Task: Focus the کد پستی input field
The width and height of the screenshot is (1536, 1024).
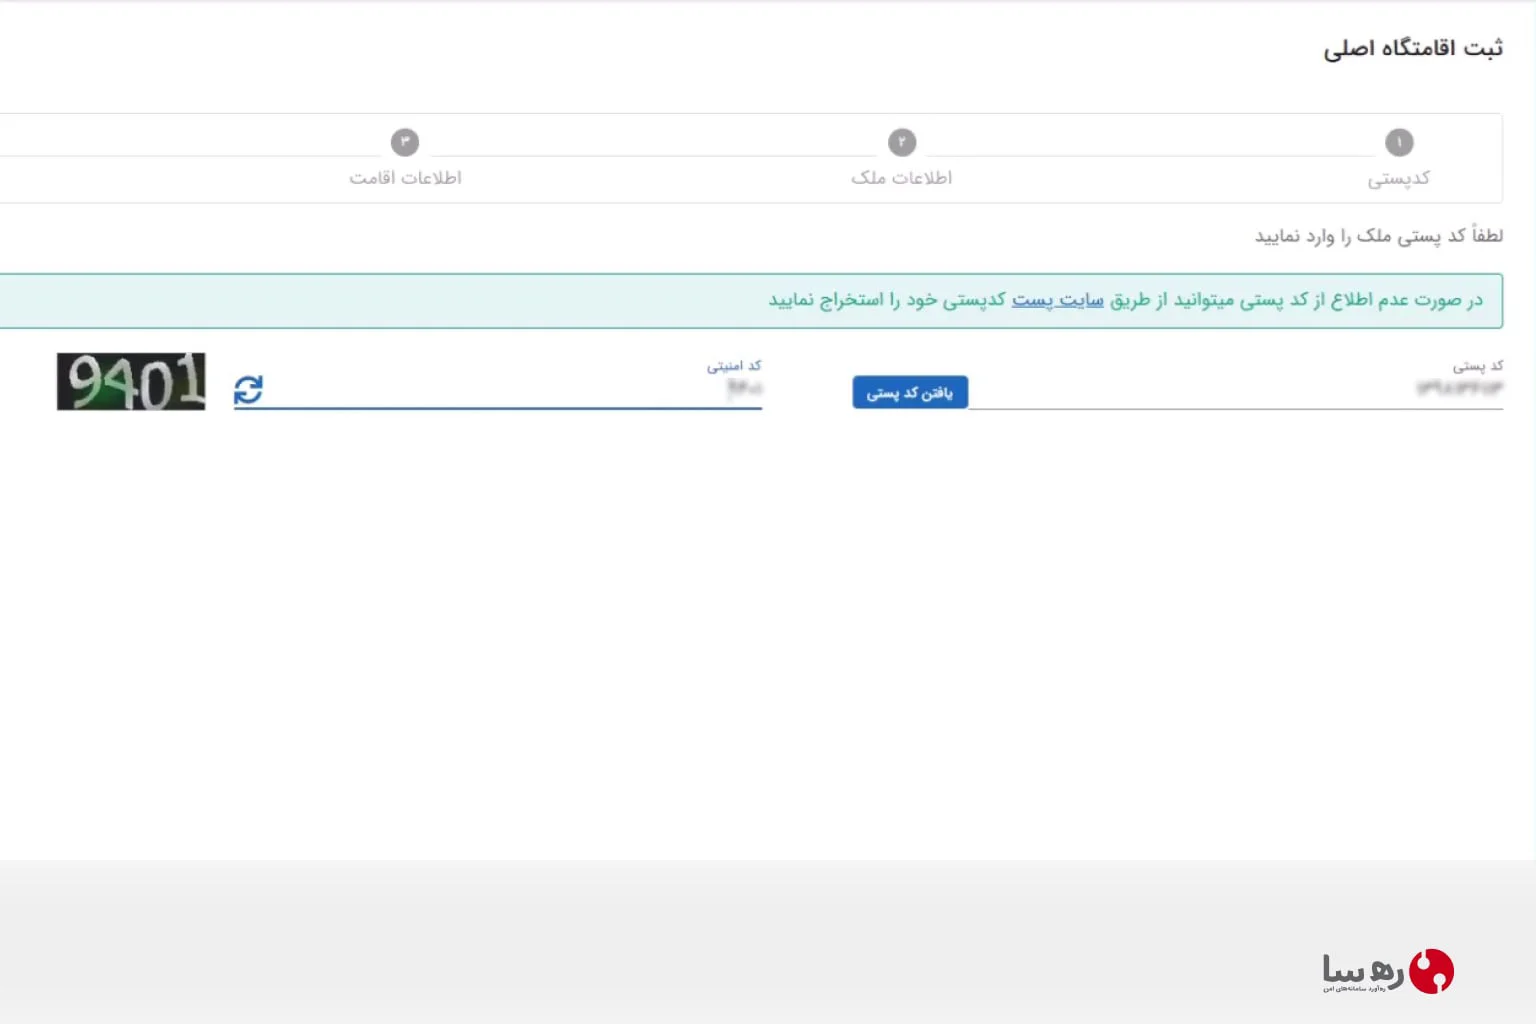Action: tap(1236, 388)
